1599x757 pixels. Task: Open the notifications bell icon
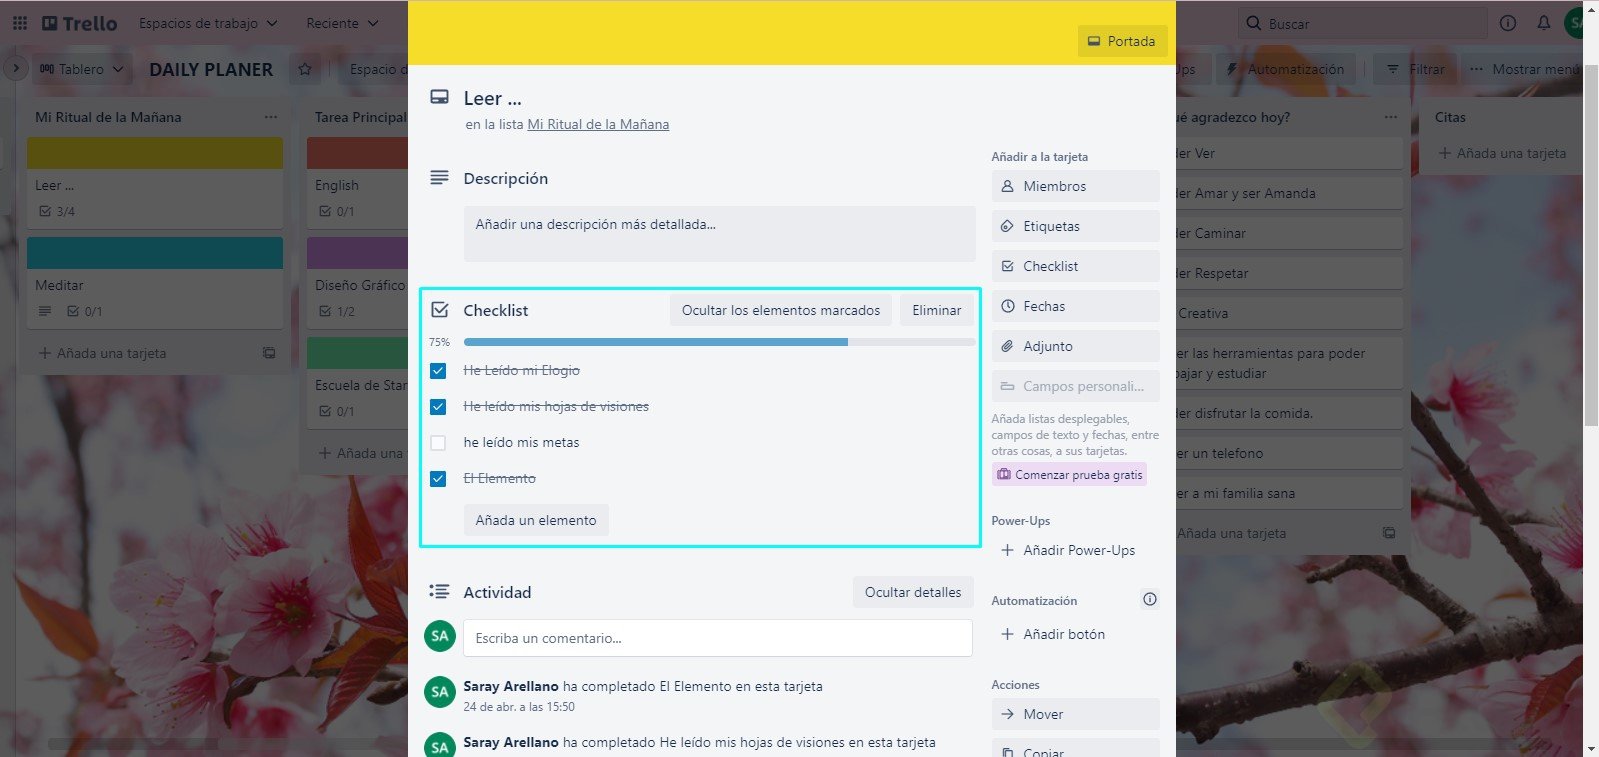[1544, 23]
